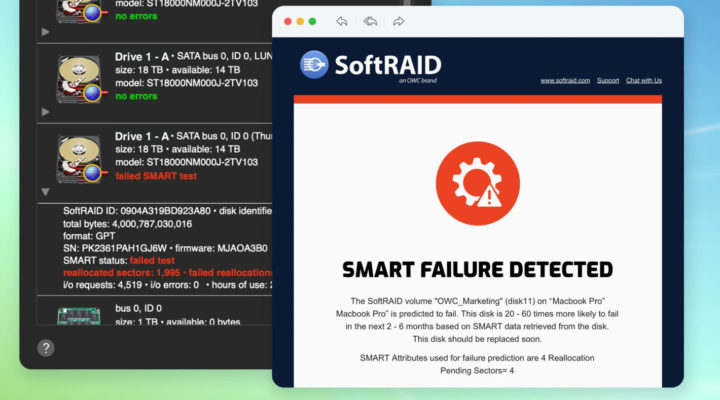
Task: Expand the SATA bus 0 LUN drive
Action: [45, 112]
